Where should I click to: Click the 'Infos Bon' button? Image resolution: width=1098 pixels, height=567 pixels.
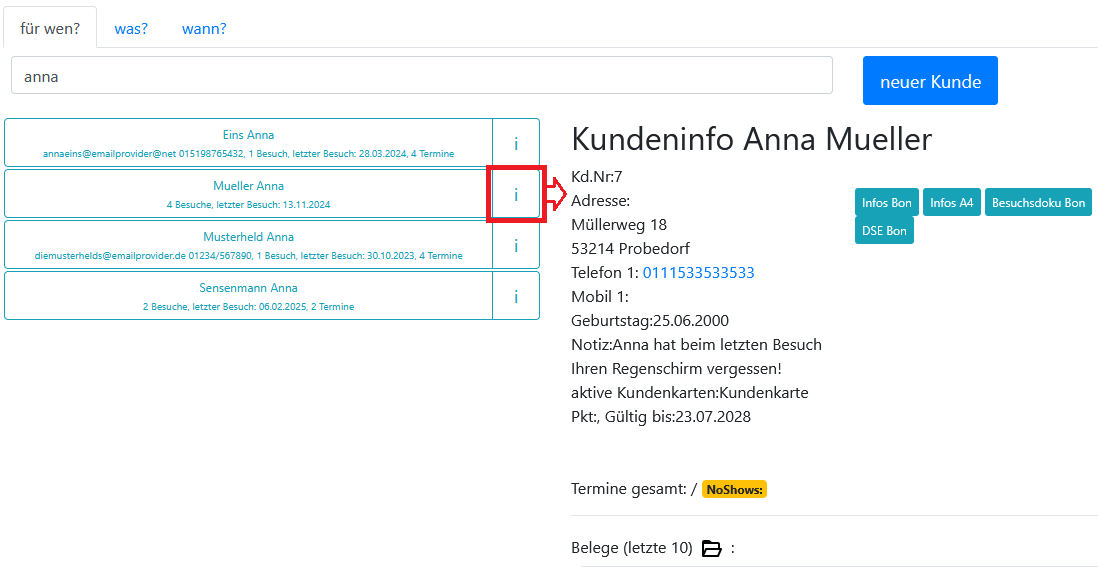(x=887, y=203)
